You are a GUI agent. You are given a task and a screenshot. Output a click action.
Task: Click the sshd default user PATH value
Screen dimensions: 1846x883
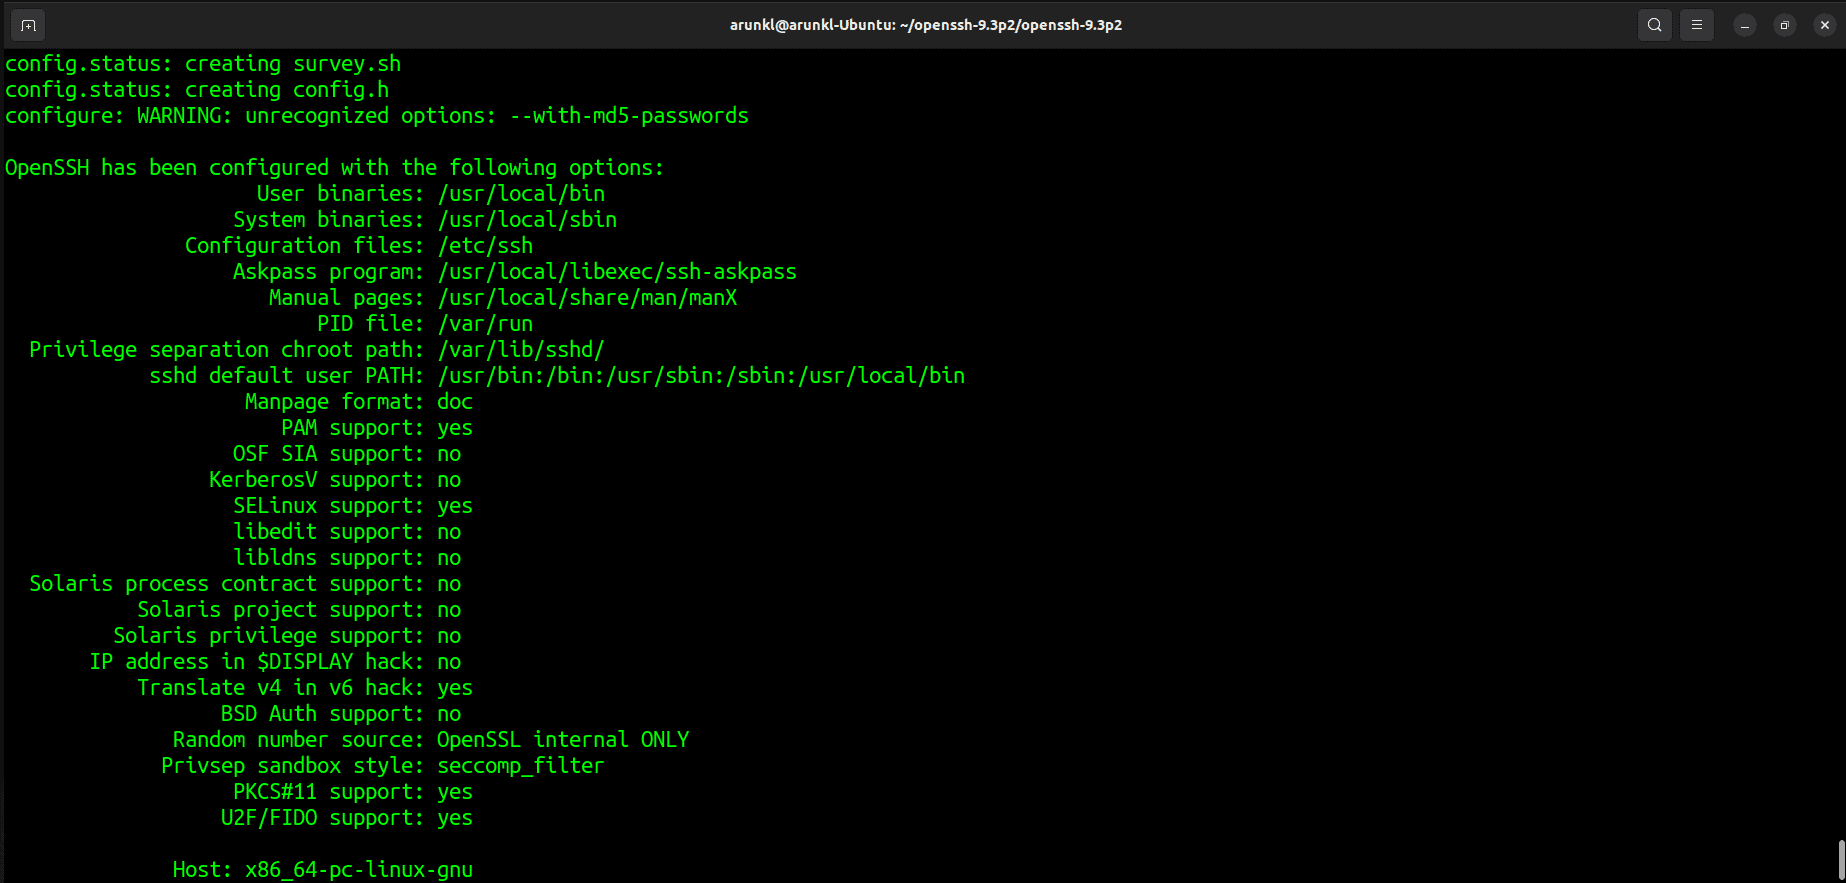[701, 376]
